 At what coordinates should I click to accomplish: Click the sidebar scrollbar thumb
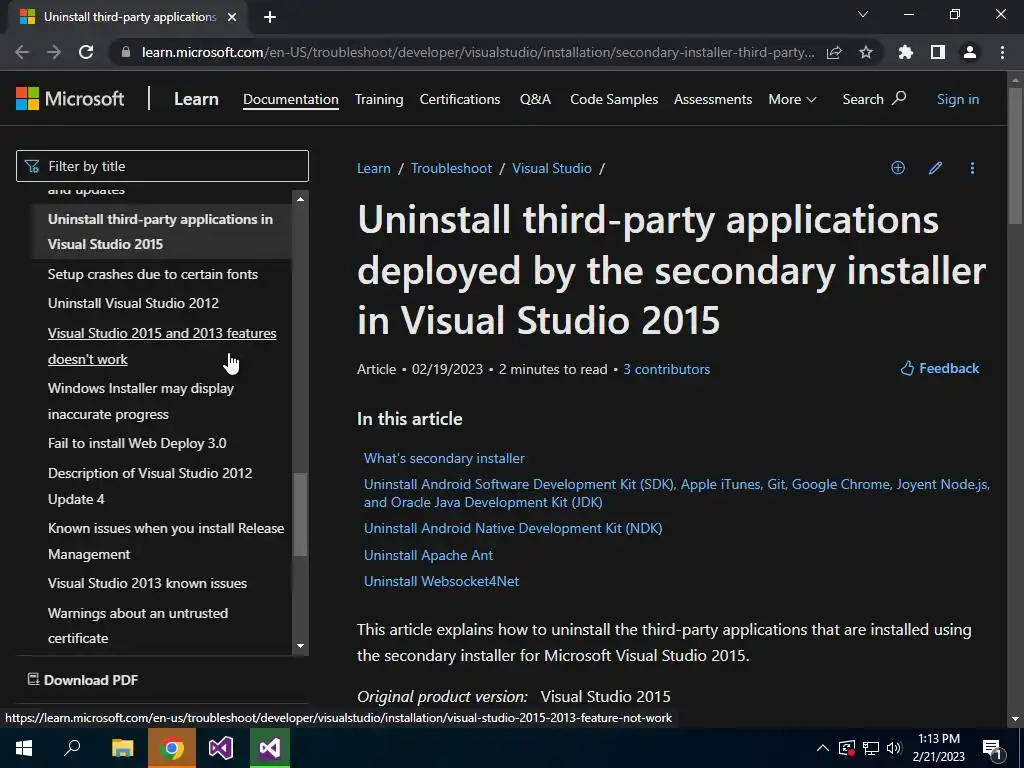(x=300, y=514)
